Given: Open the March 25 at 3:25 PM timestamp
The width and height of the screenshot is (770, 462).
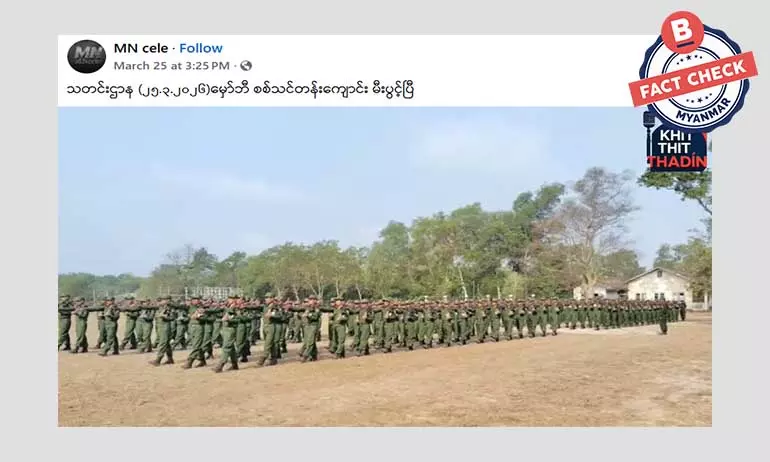Looking at the screenshot, I should 171,66.
